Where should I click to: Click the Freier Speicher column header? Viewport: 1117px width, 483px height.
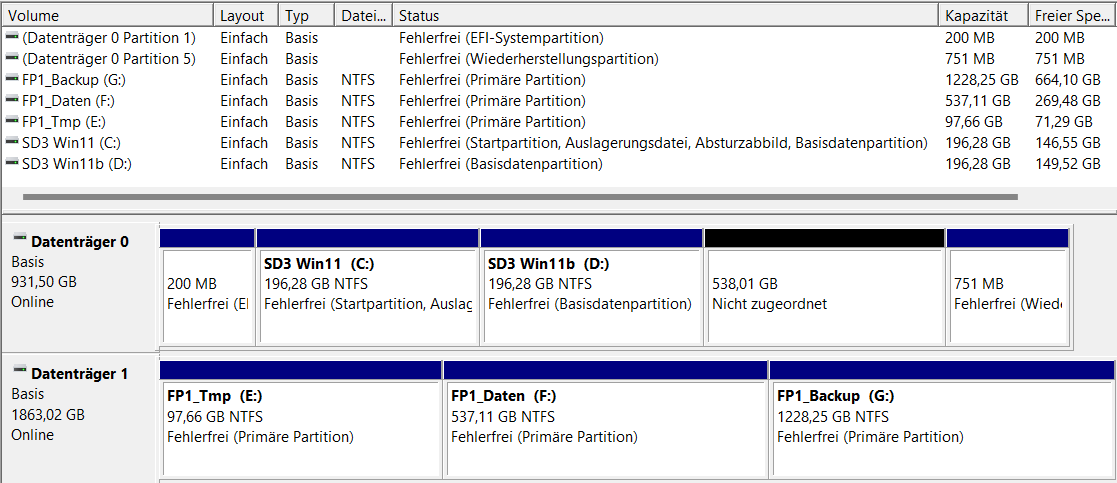(1072, 16)
